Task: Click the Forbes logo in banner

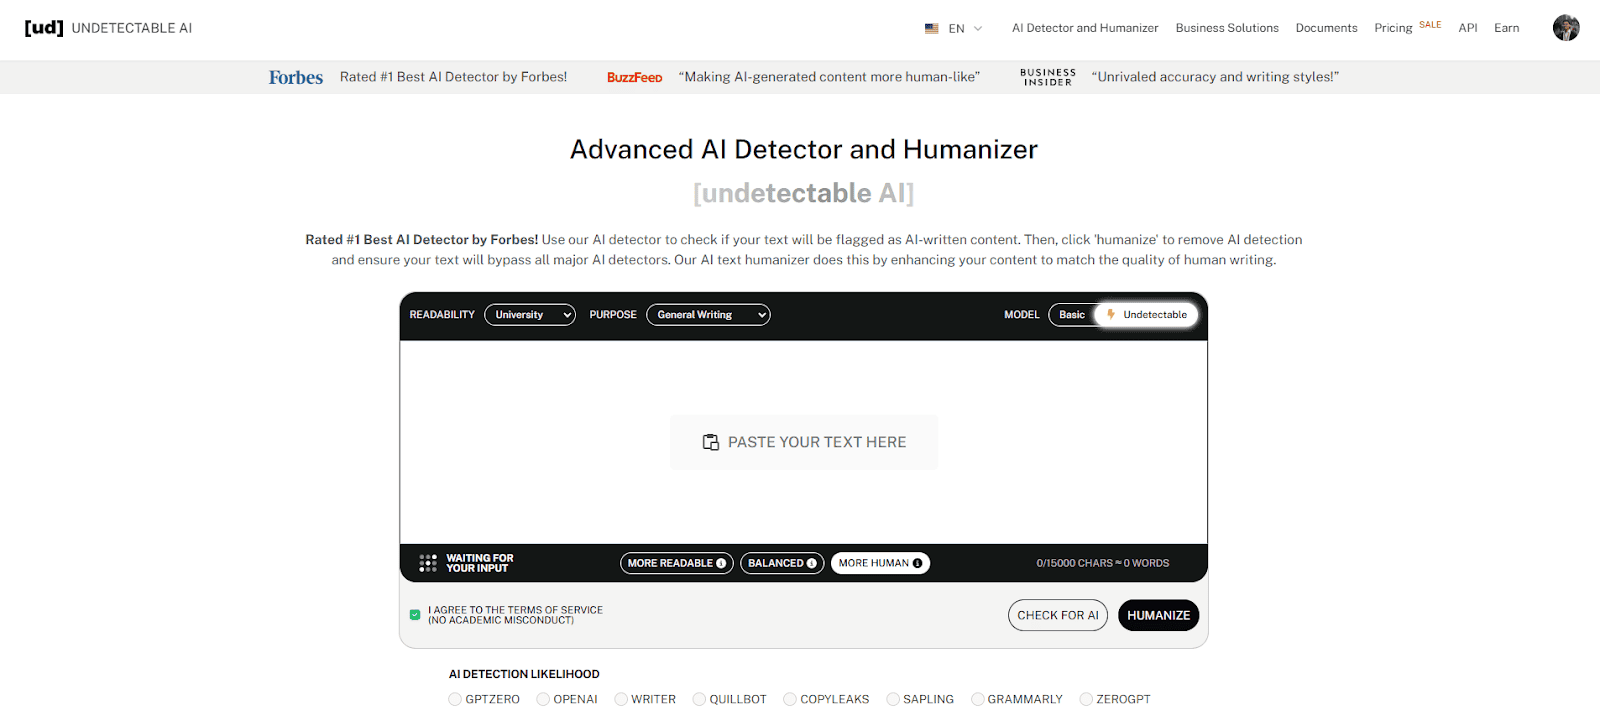Action: click(x=295, y=77)
